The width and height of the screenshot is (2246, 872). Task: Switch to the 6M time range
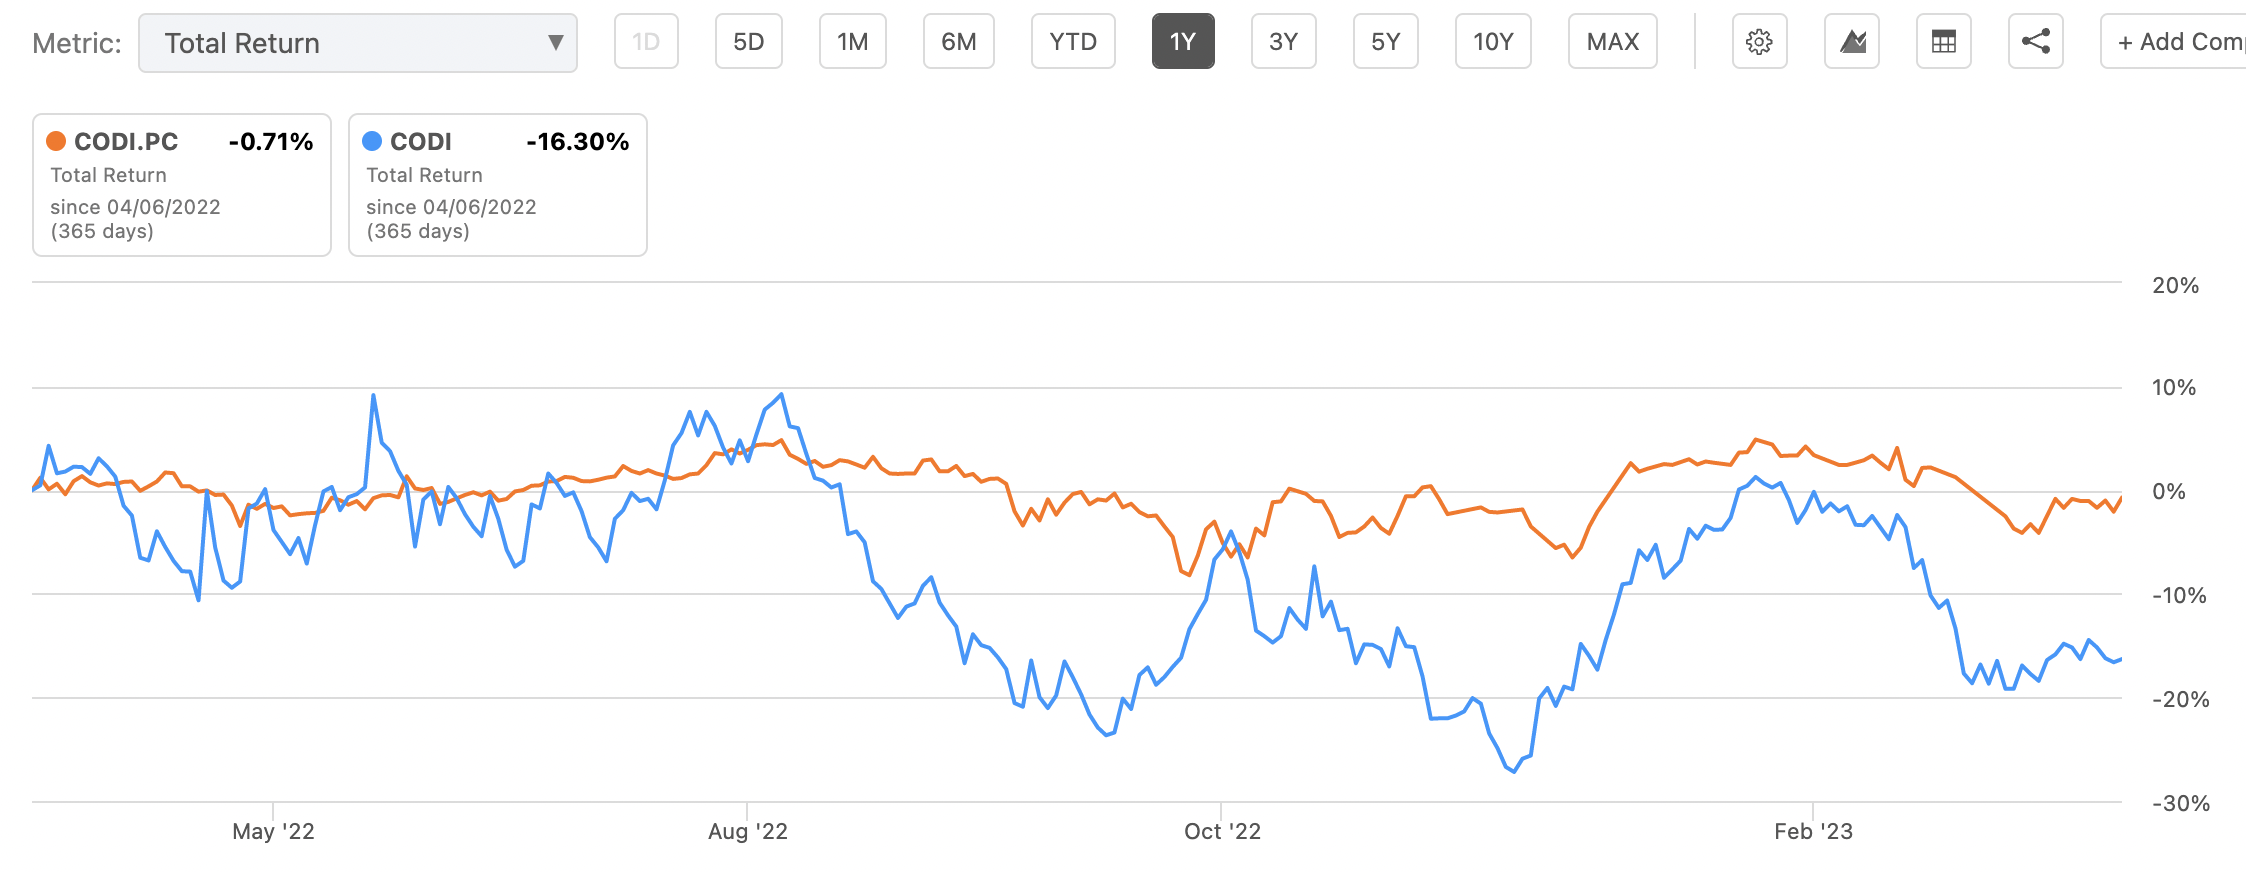point(958,42)
